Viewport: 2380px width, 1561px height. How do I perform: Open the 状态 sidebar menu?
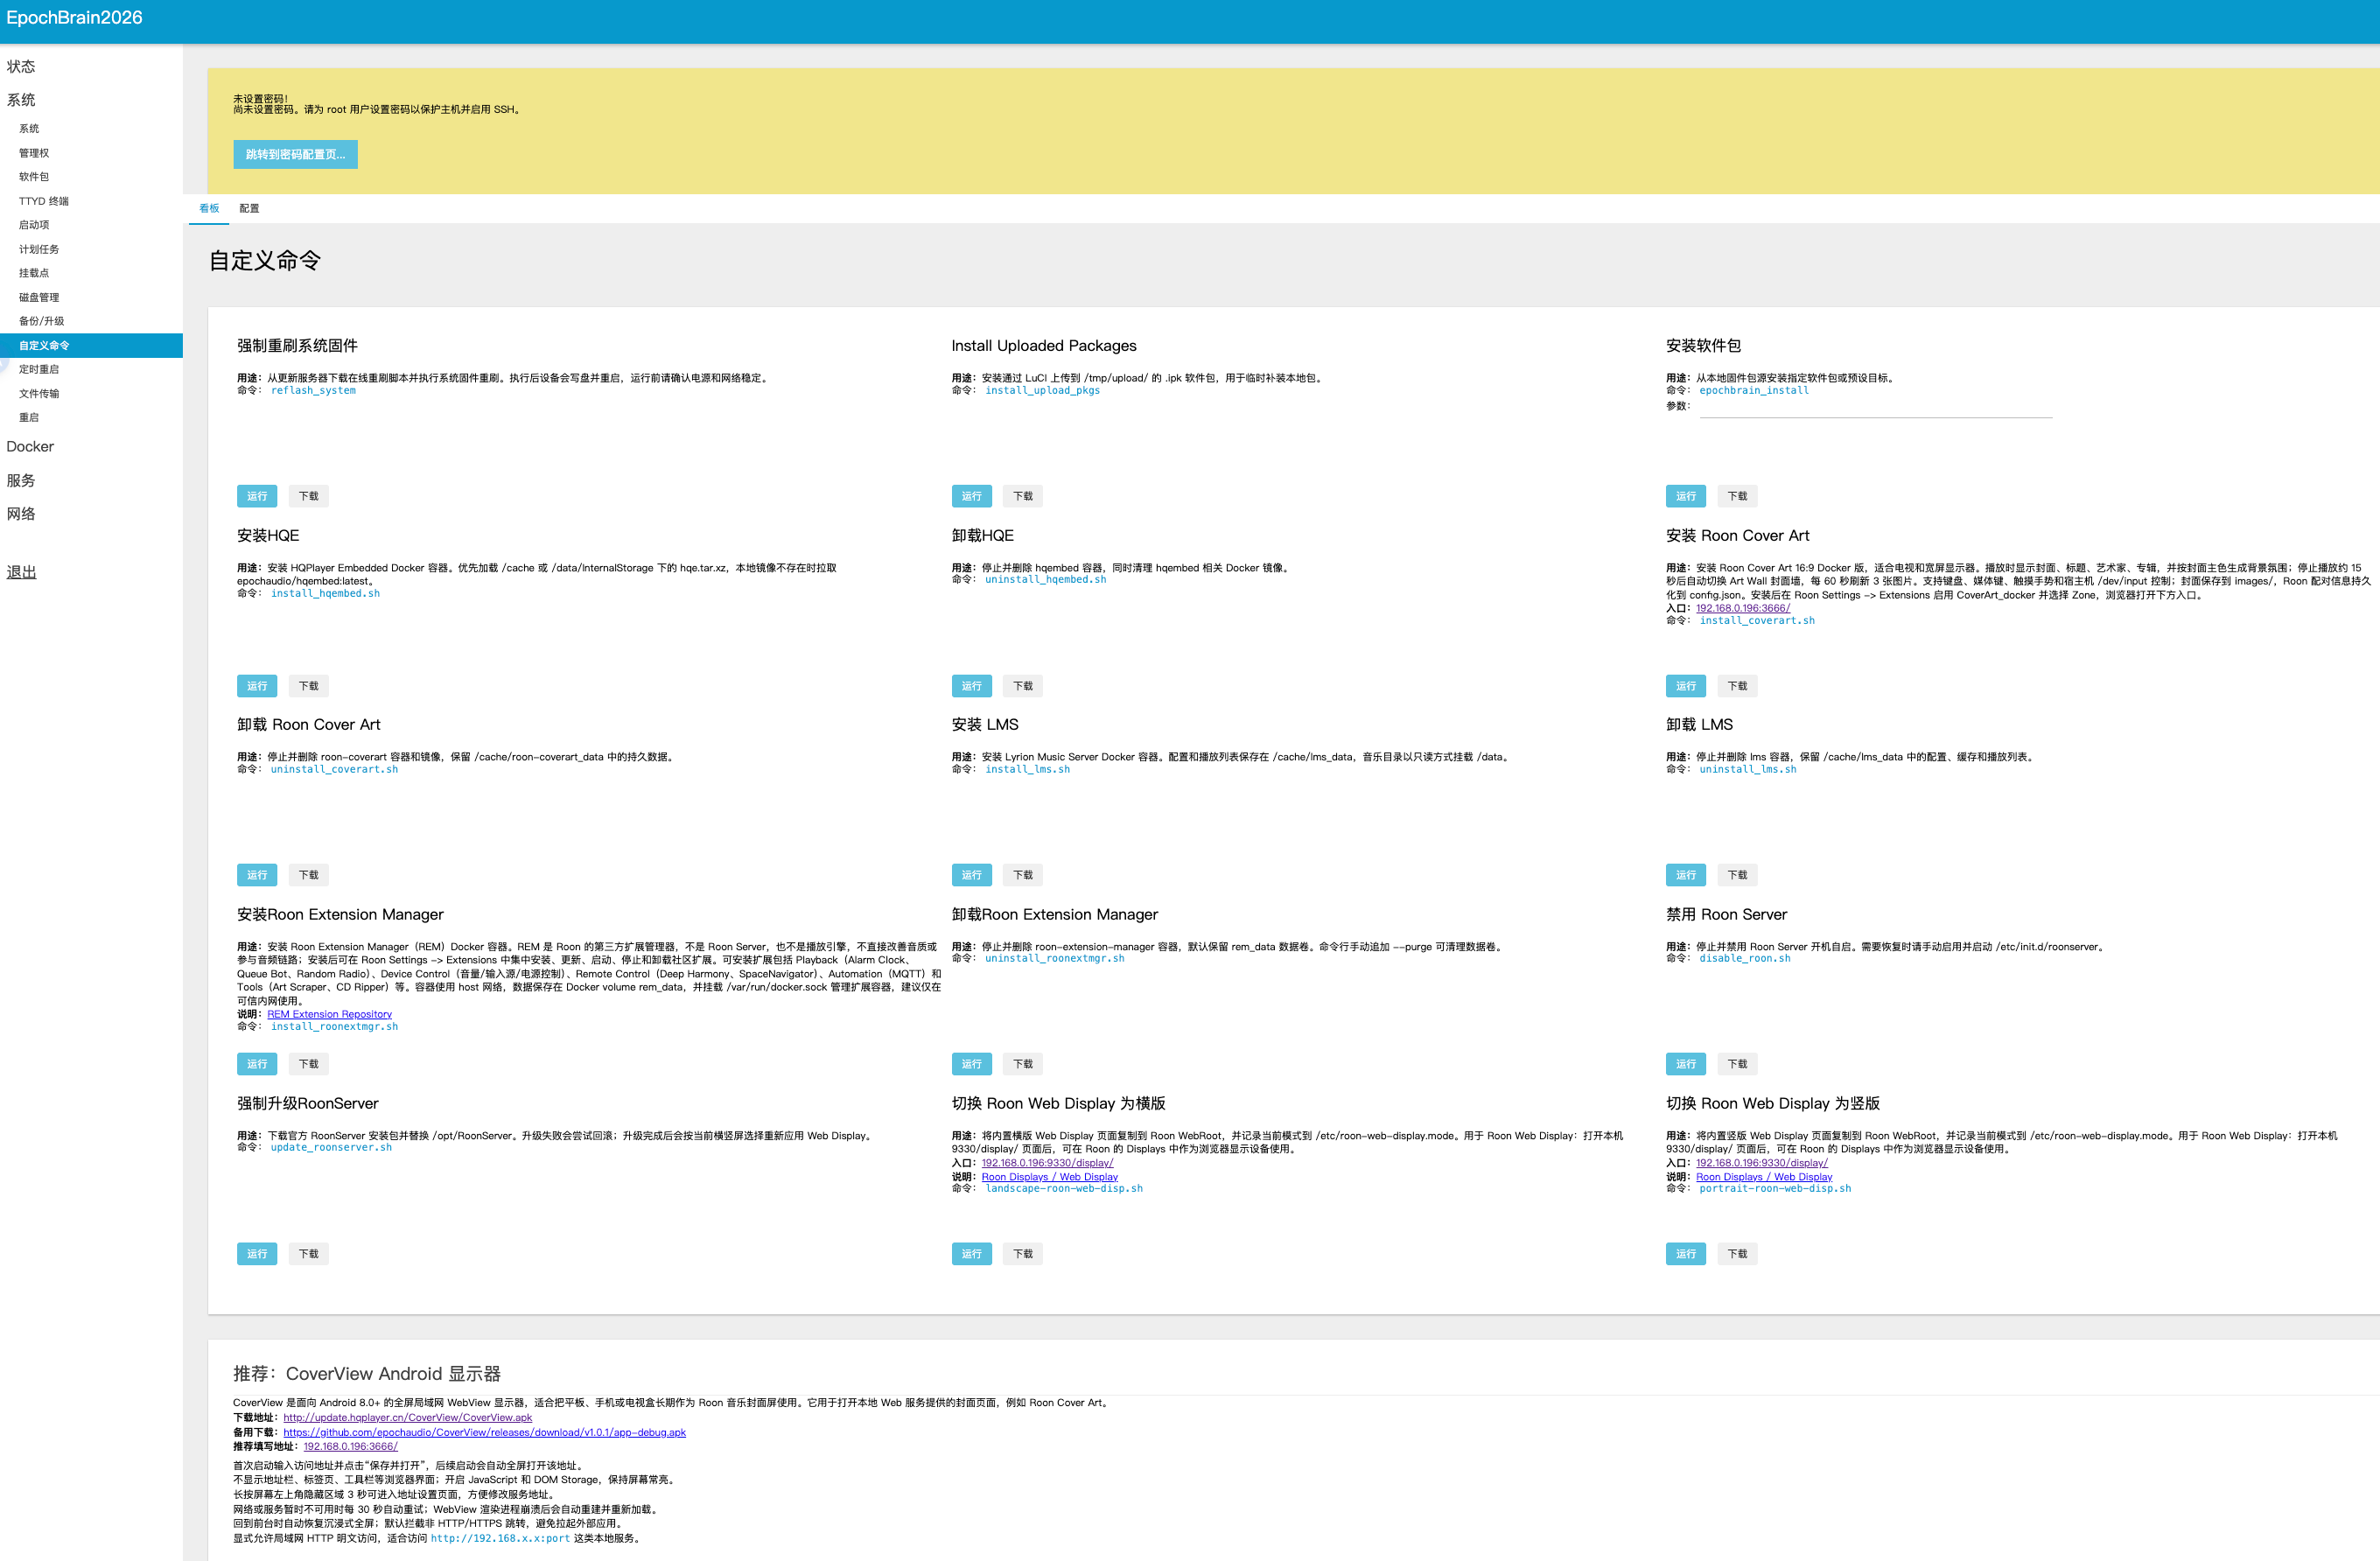coord(21,66)
